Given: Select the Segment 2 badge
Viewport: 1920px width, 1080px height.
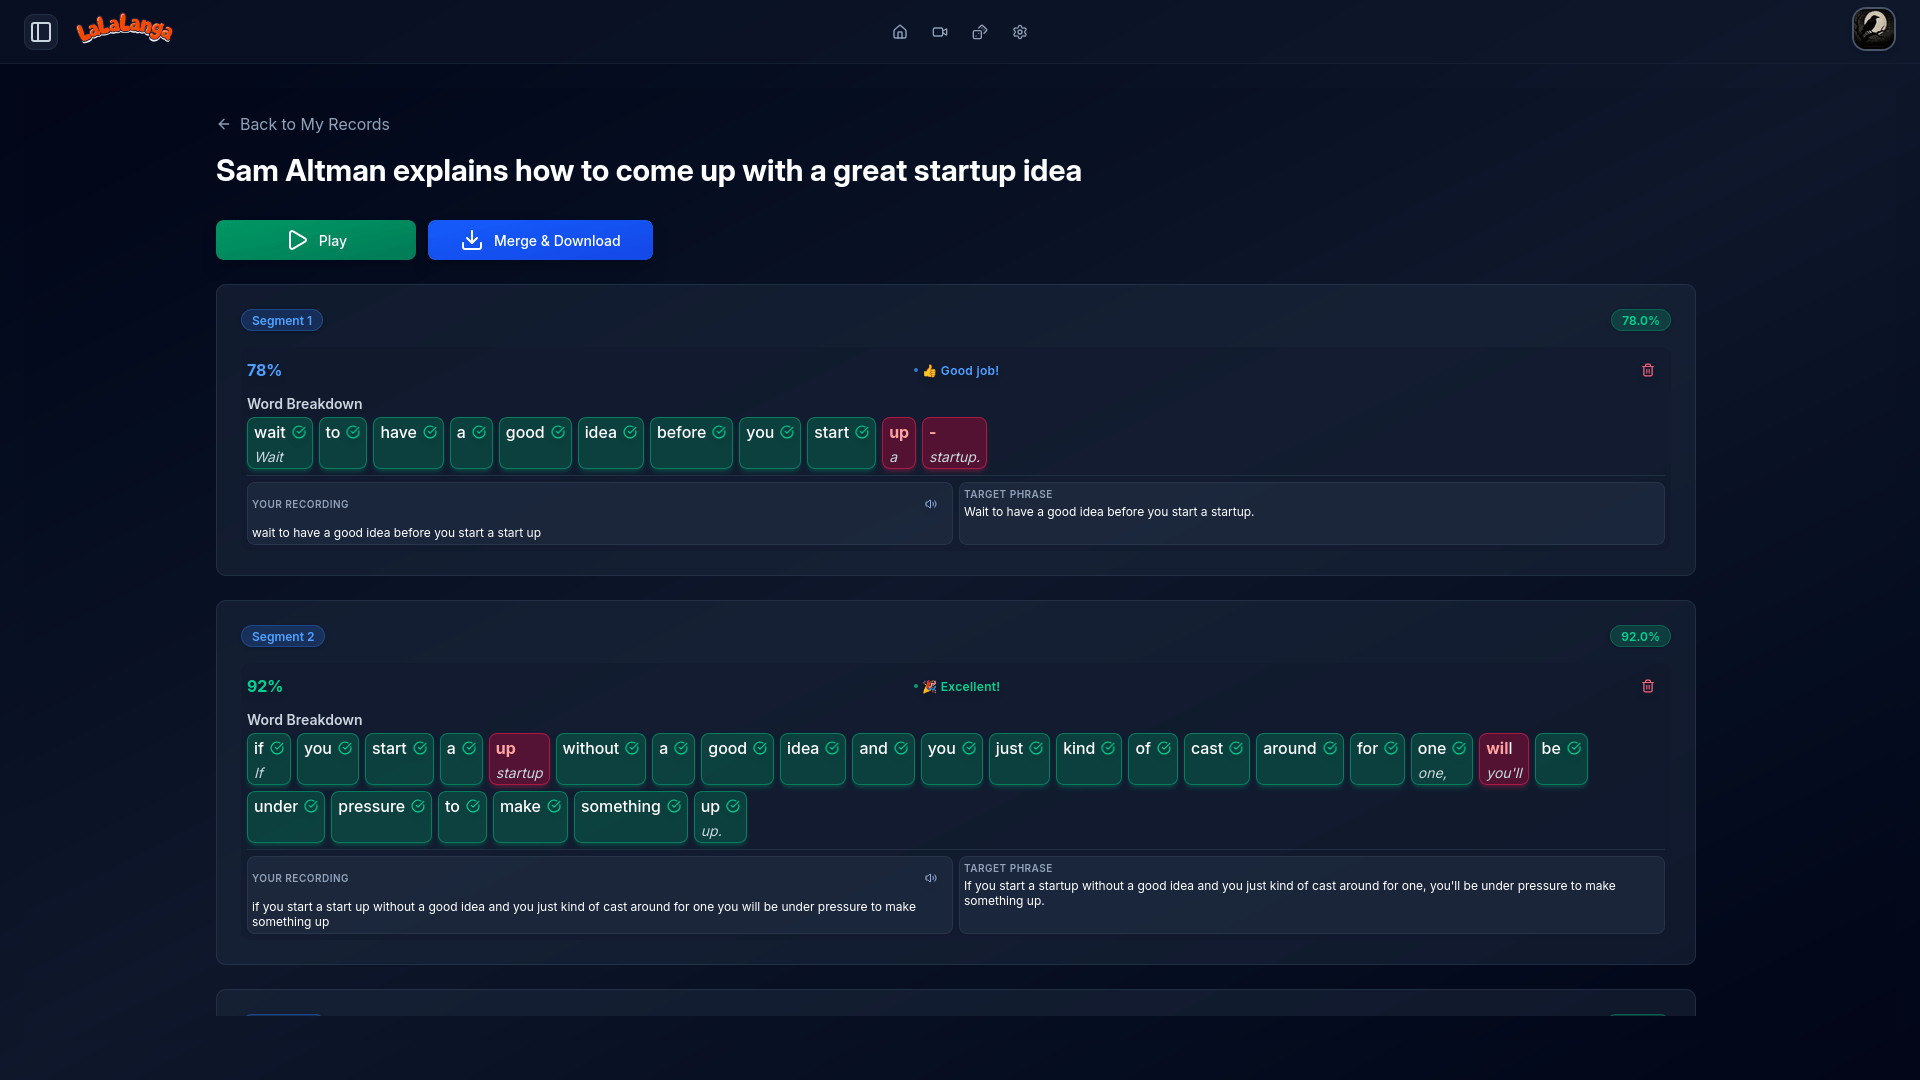Looking at the screenshot, I should coord(283,636).
